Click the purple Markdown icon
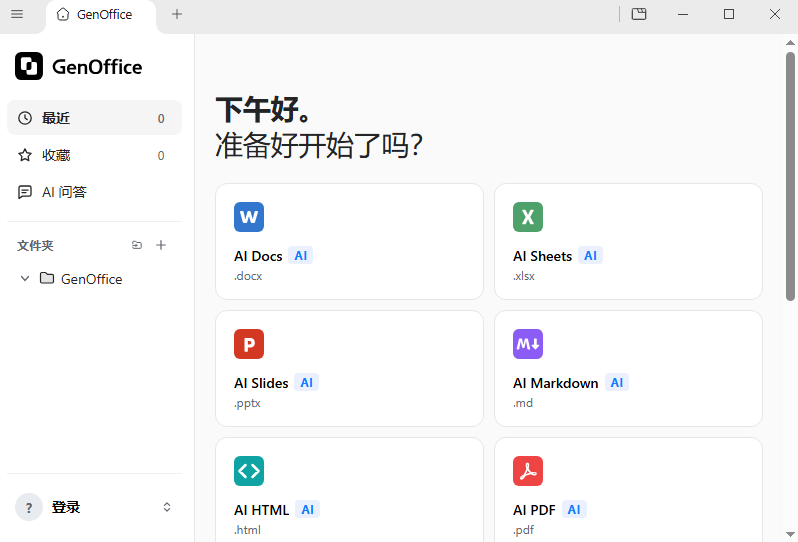This screenshot has width=798, height=542. 528,344
